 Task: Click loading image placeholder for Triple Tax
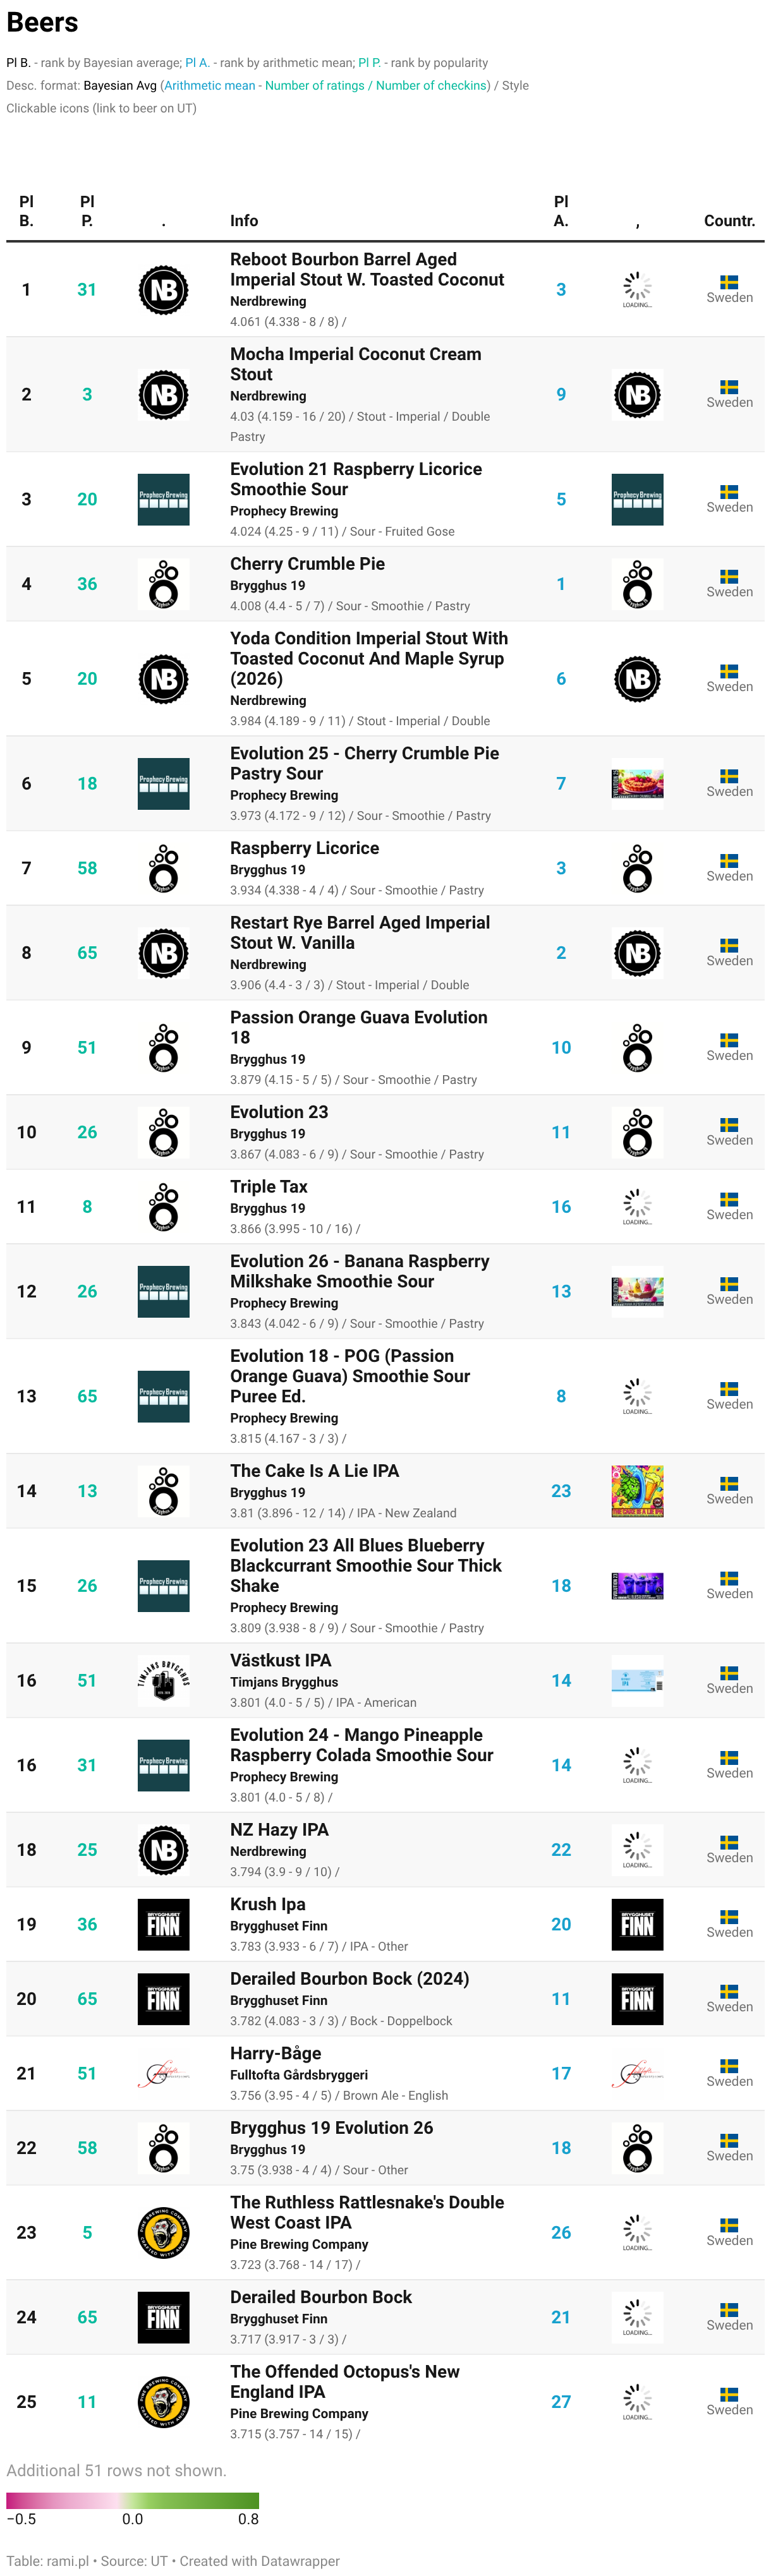[x=637, y=1207]
